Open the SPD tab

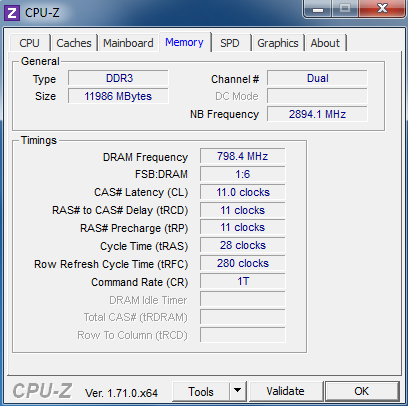pos(230,43)
